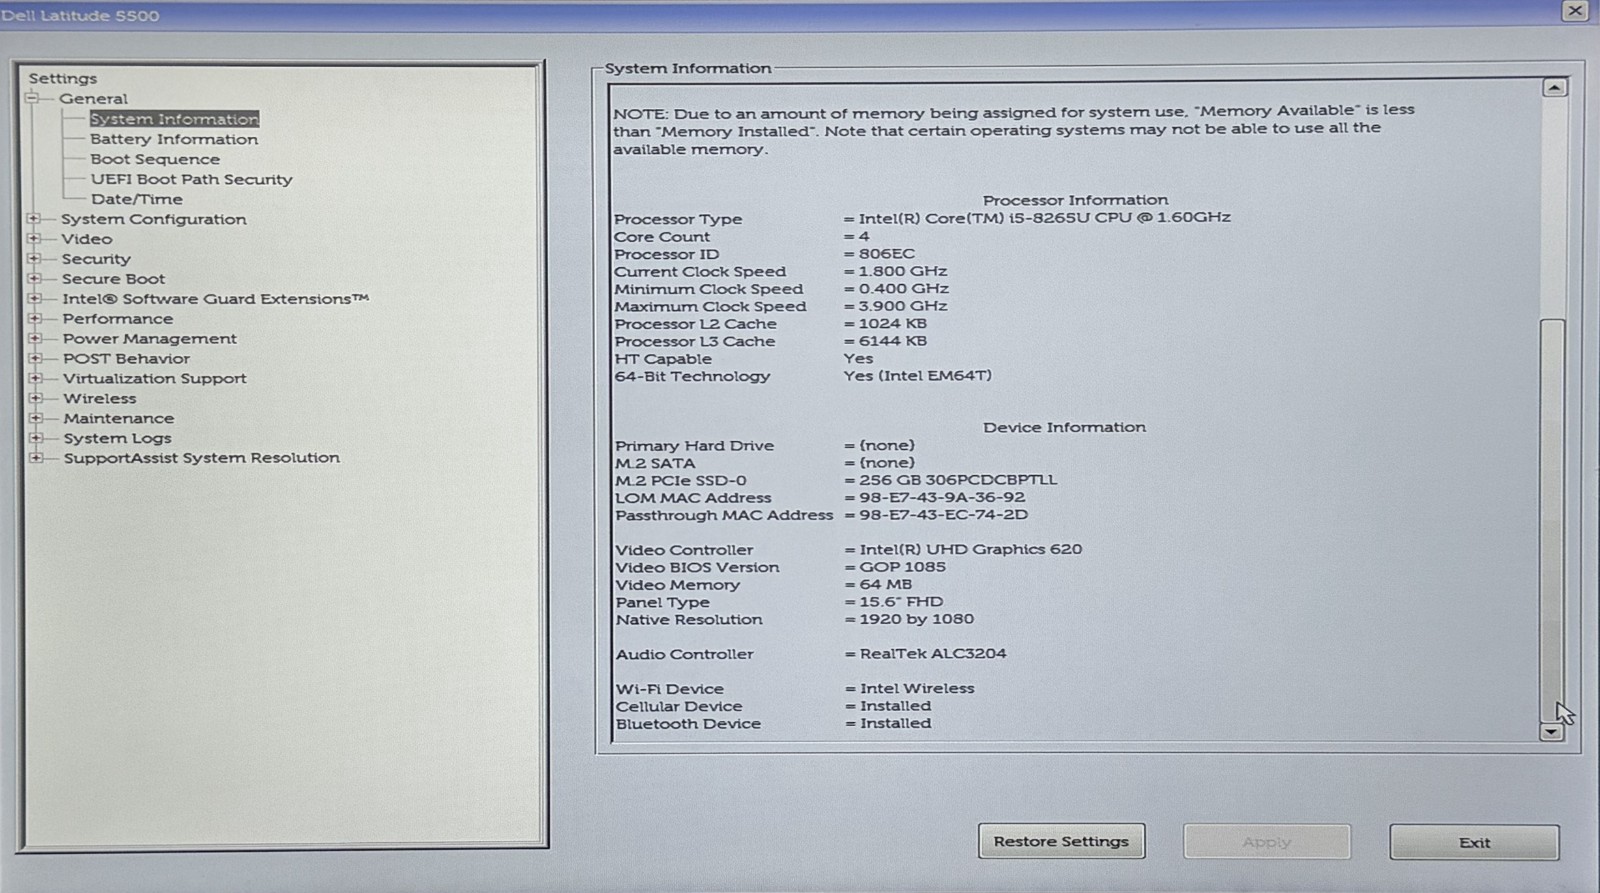The image size is (1600, 893).
Task: Select System Information in the tree
Action: pos(174,119)
